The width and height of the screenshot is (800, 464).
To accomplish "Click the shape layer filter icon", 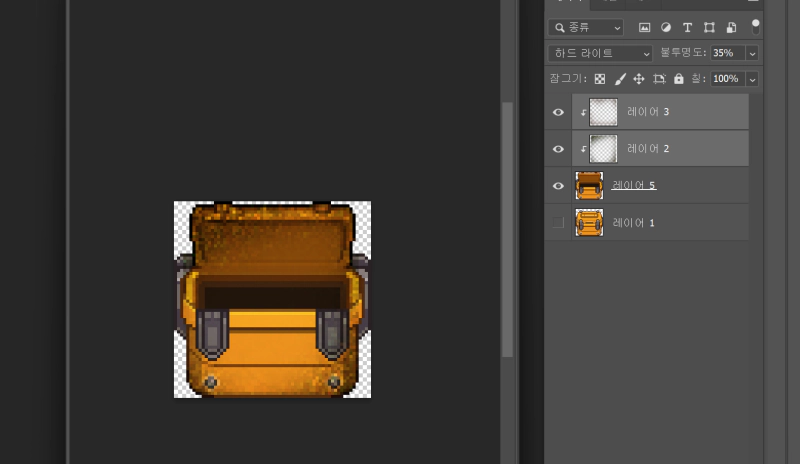I will (709, 27).
